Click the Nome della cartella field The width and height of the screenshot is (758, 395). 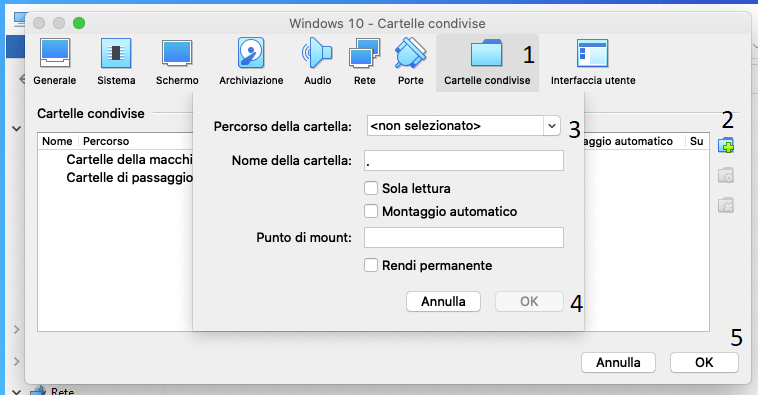[x=464, y=161]
